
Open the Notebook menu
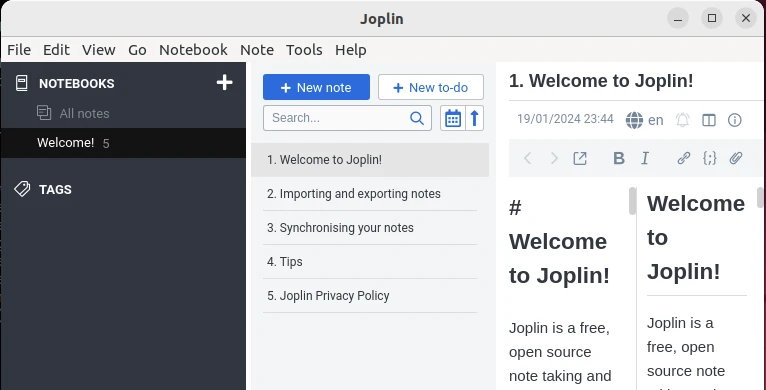[x=193, y=50]
